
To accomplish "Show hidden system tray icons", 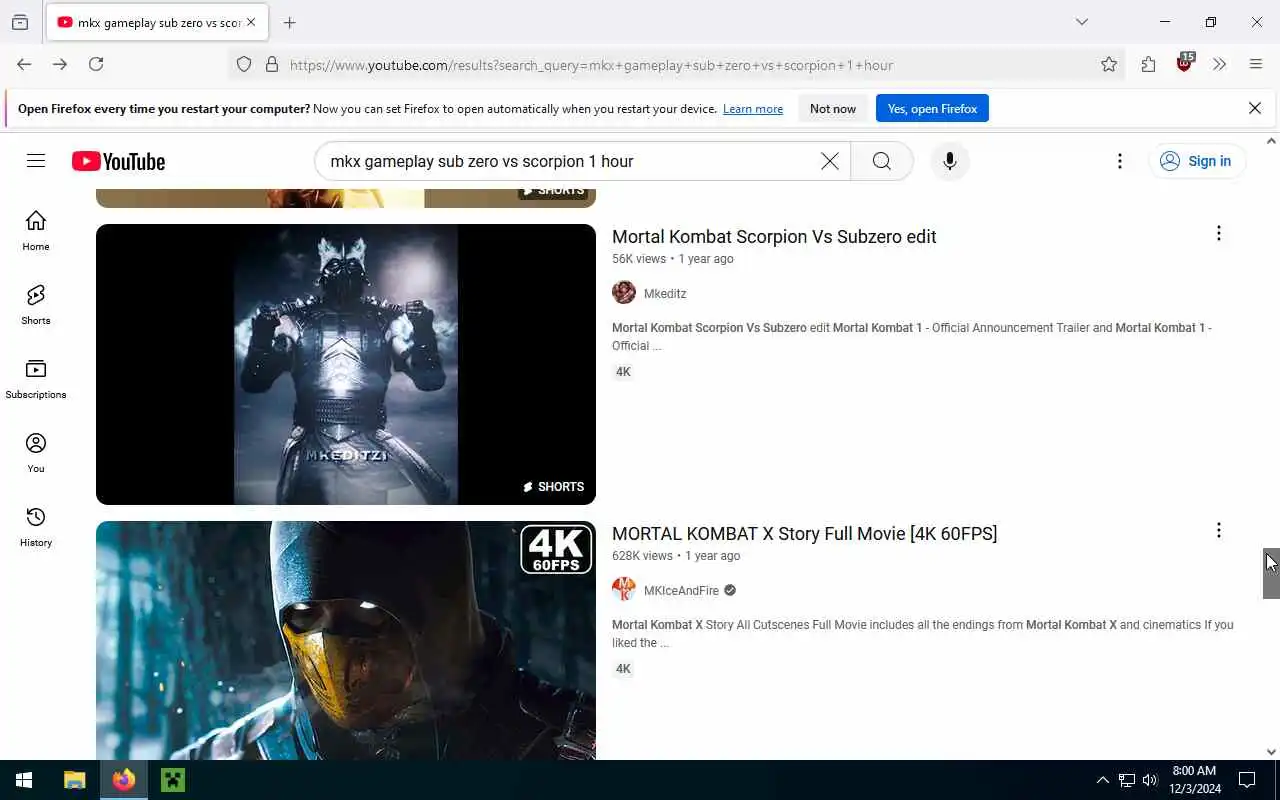I will click(x=1102, y=780).
